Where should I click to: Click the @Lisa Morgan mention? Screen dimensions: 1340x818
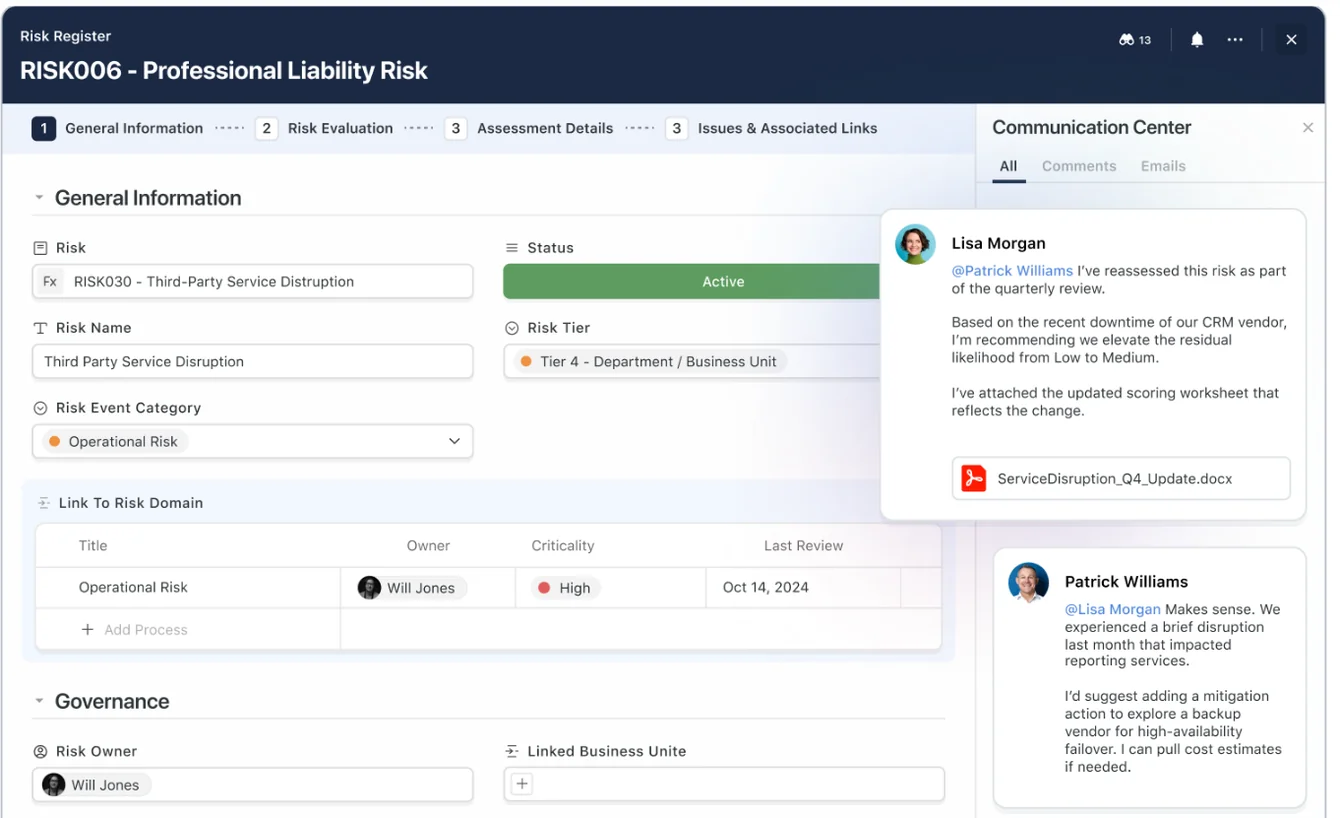pos(1112,609)
